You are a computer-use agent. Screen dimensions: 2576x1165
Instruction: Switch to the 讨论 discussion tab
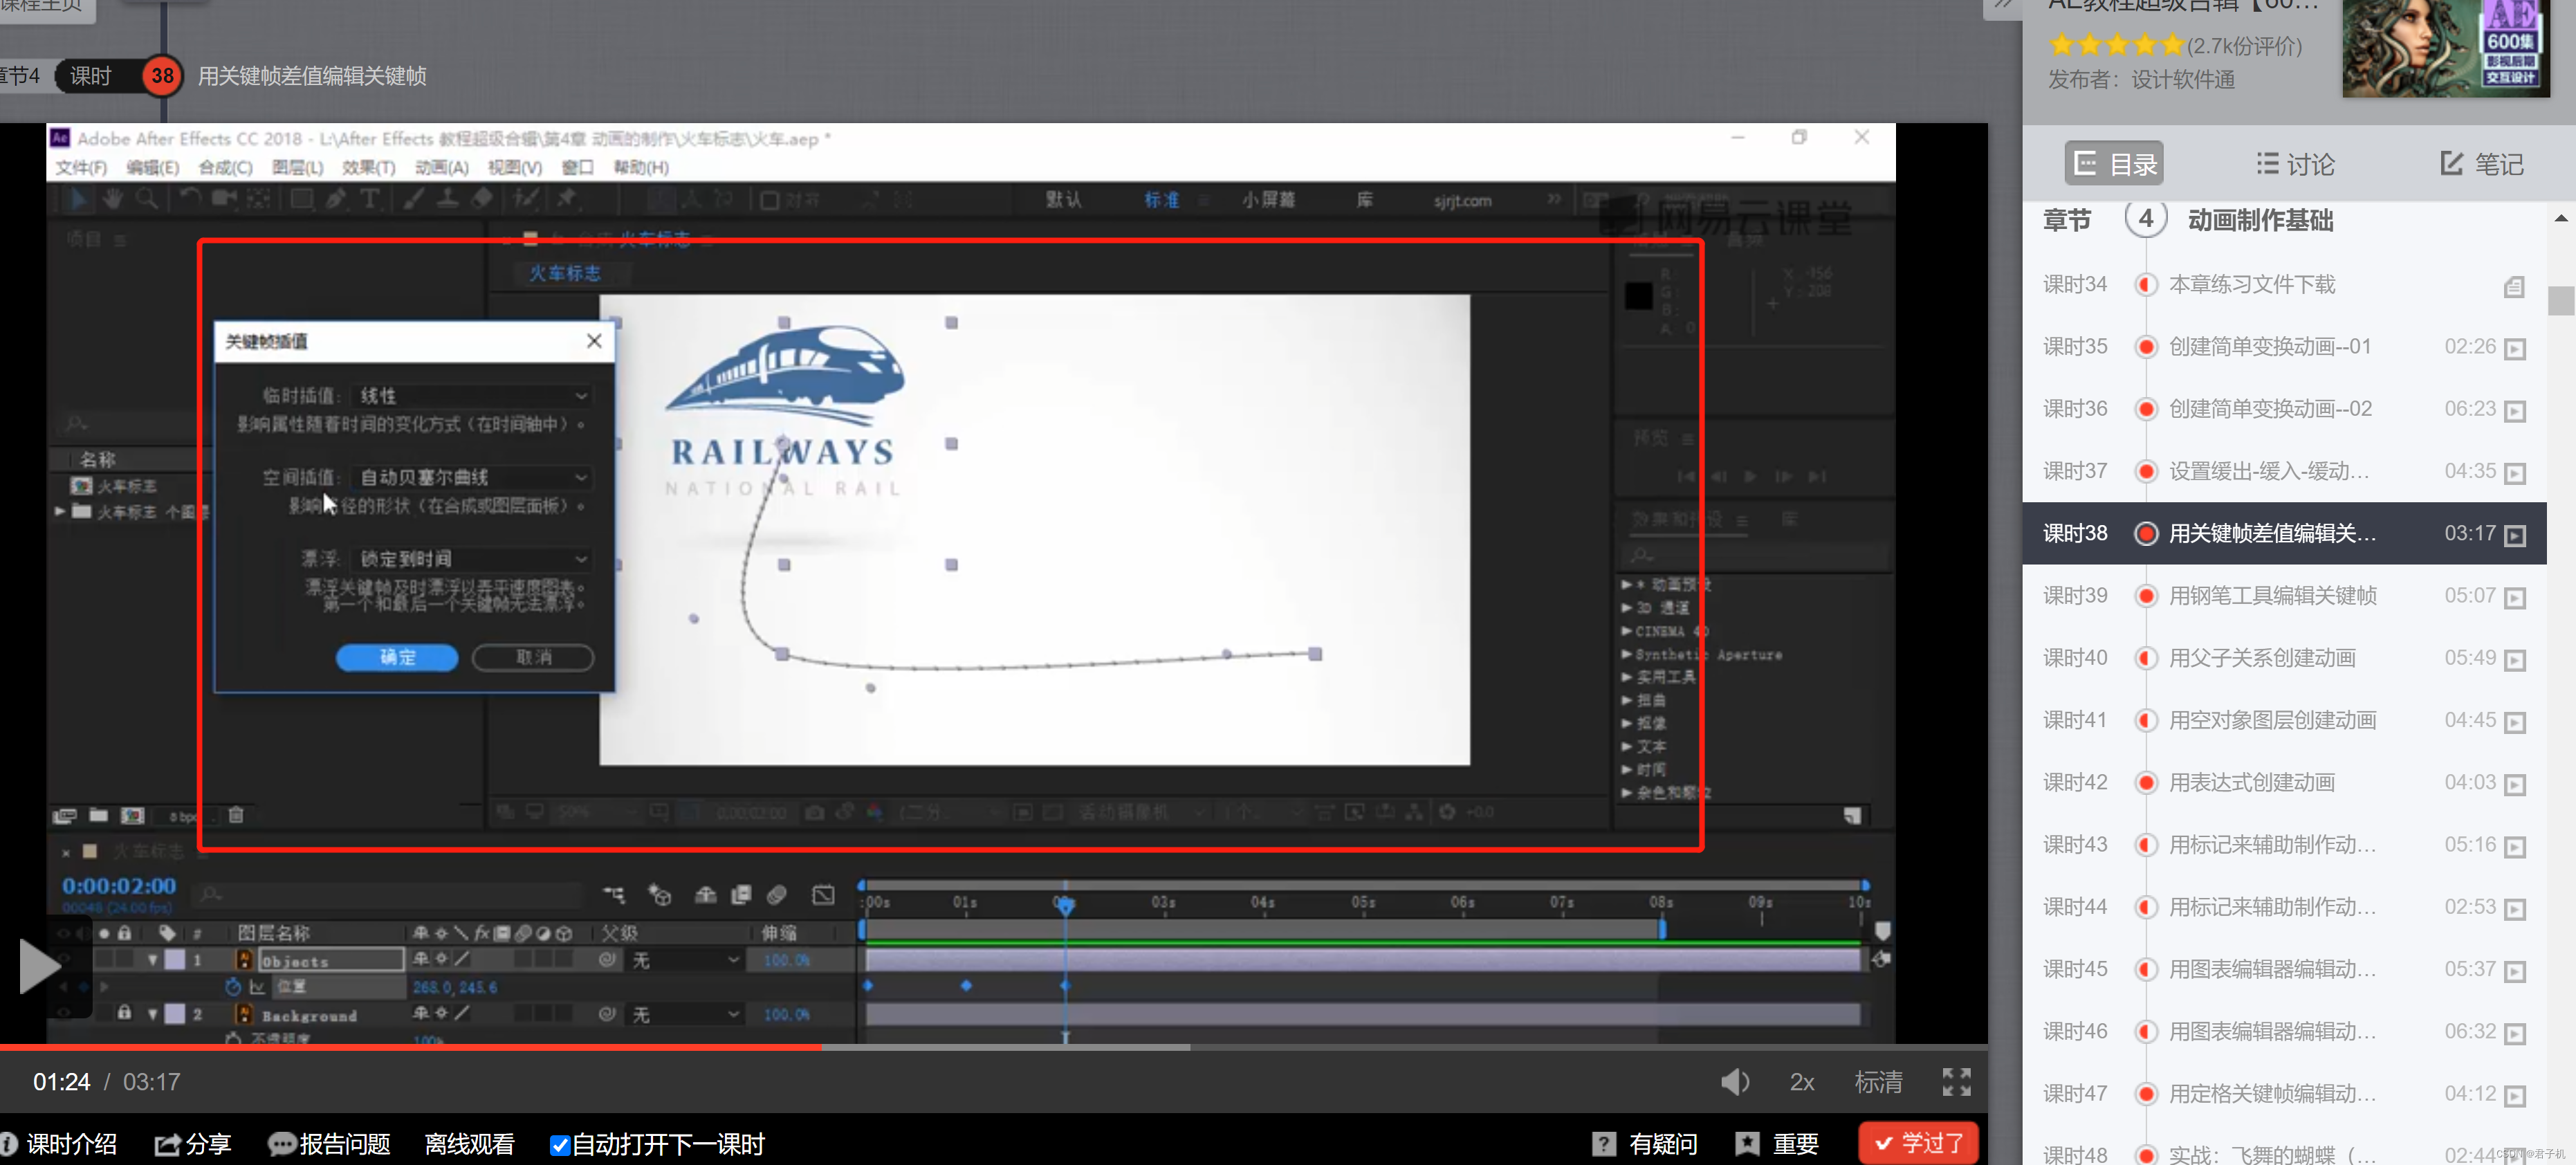[x=2295, y=164]
